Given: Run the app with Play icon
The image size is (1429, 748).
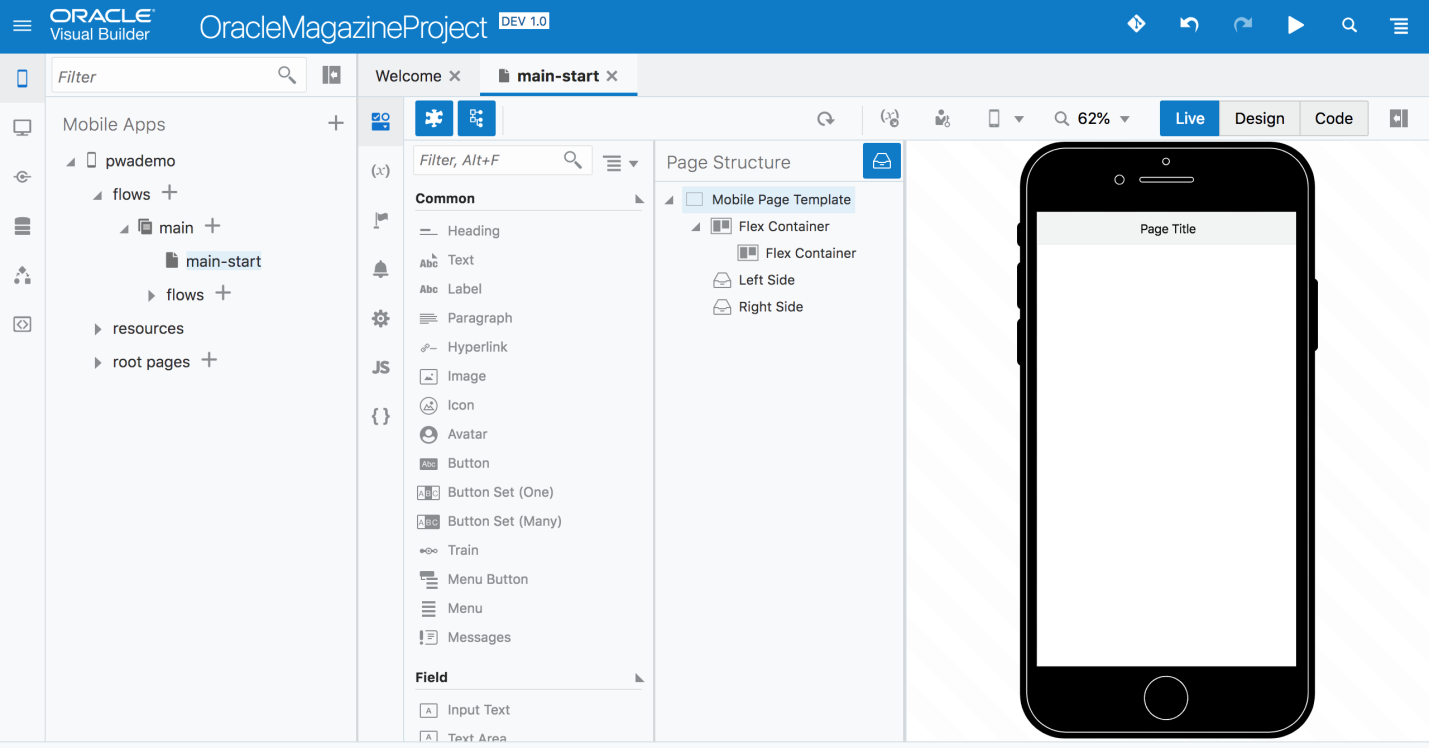Looking at the screenshot, I should click(x=1296, y=25).
